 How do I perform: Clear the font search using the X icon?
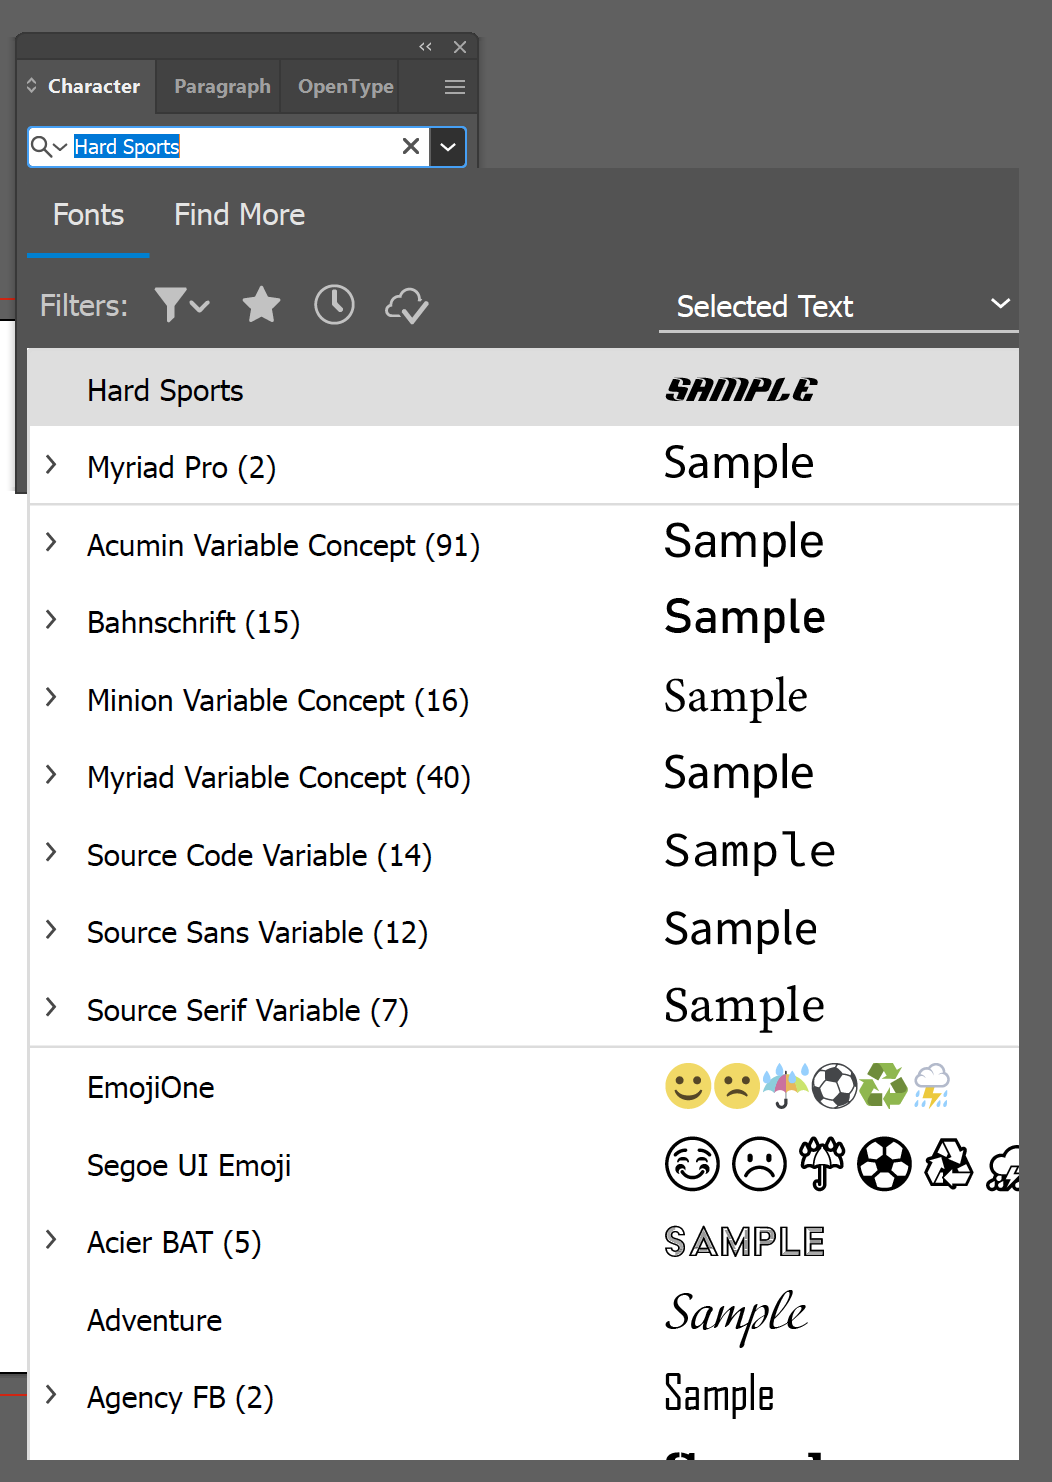click(410, 146)
